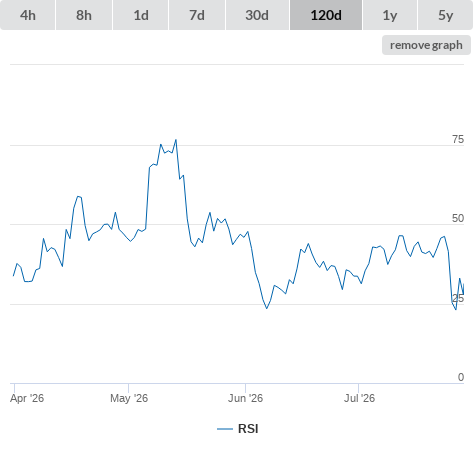Image resolution: width=474 pixels, height=455 pixels.
Task: Switch chart to 30d range
Action: 257,15
